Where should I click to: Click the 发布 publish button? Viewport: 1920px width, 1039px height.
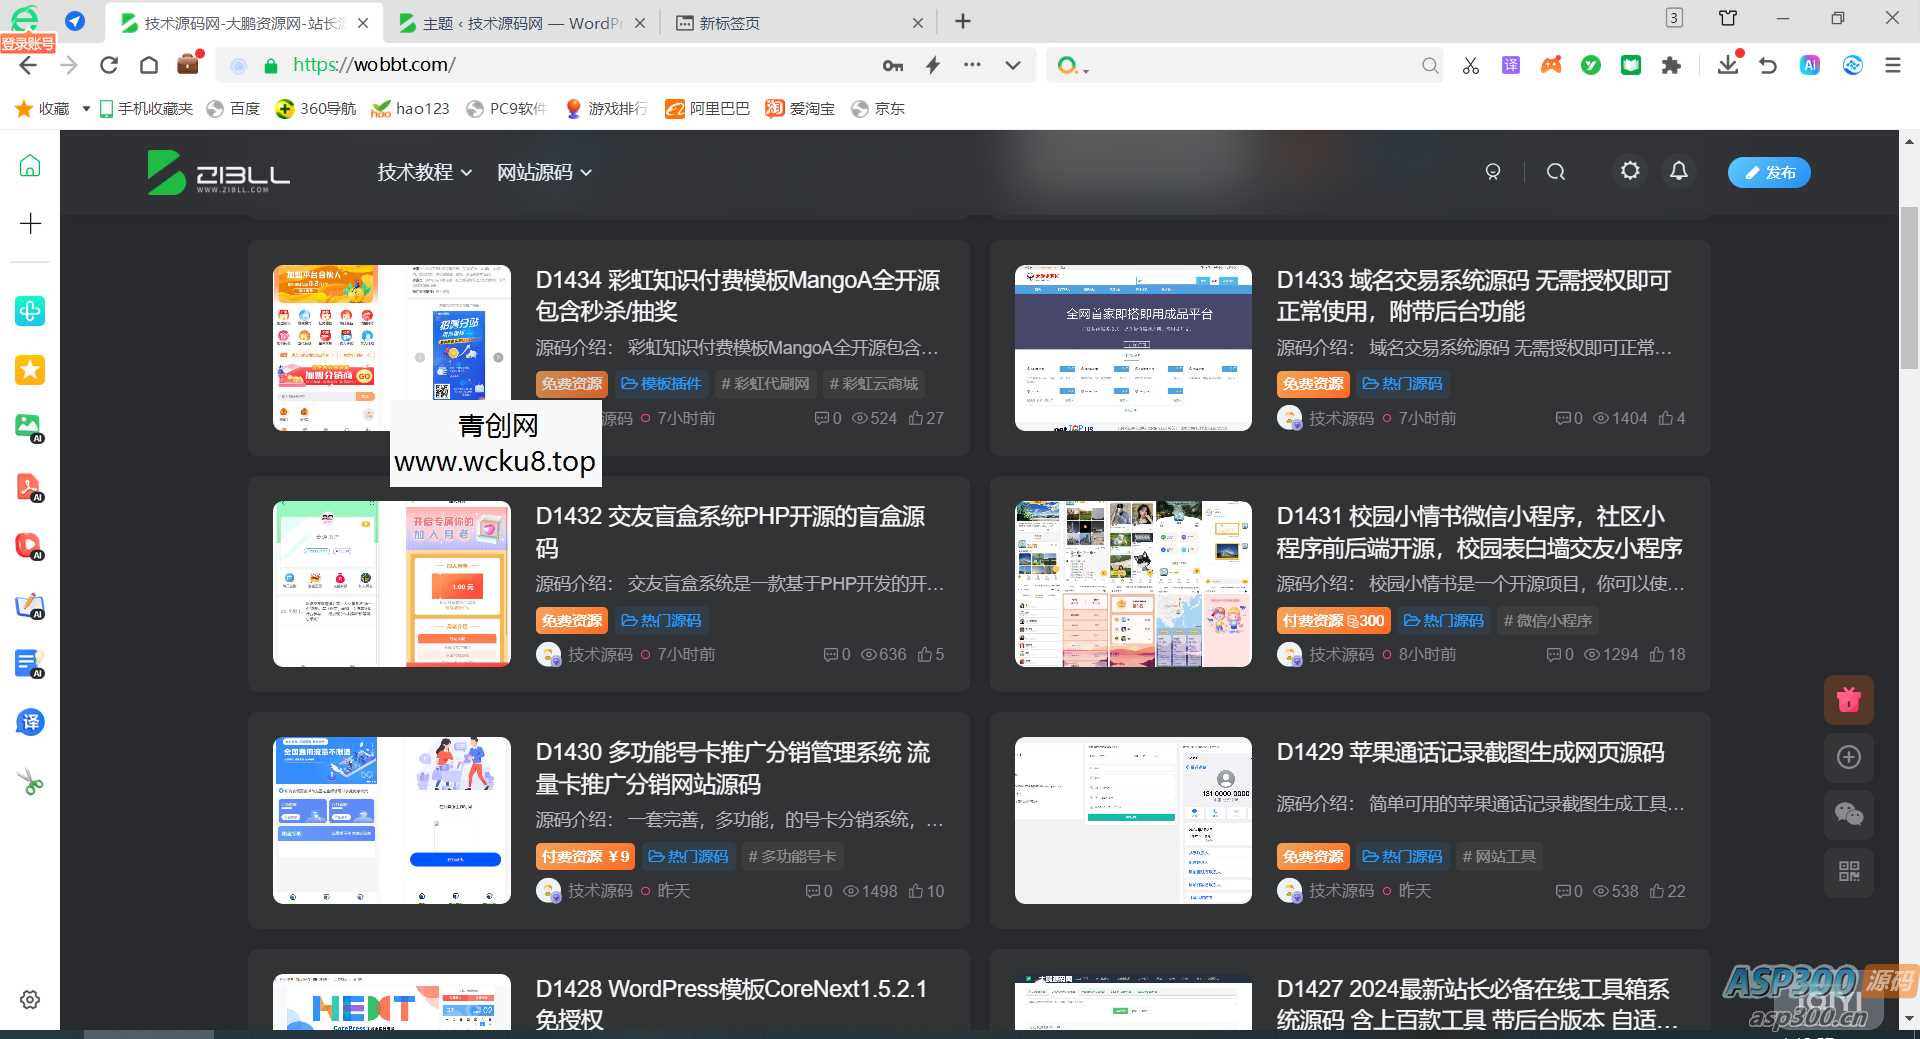click(x=1768, y=171)
